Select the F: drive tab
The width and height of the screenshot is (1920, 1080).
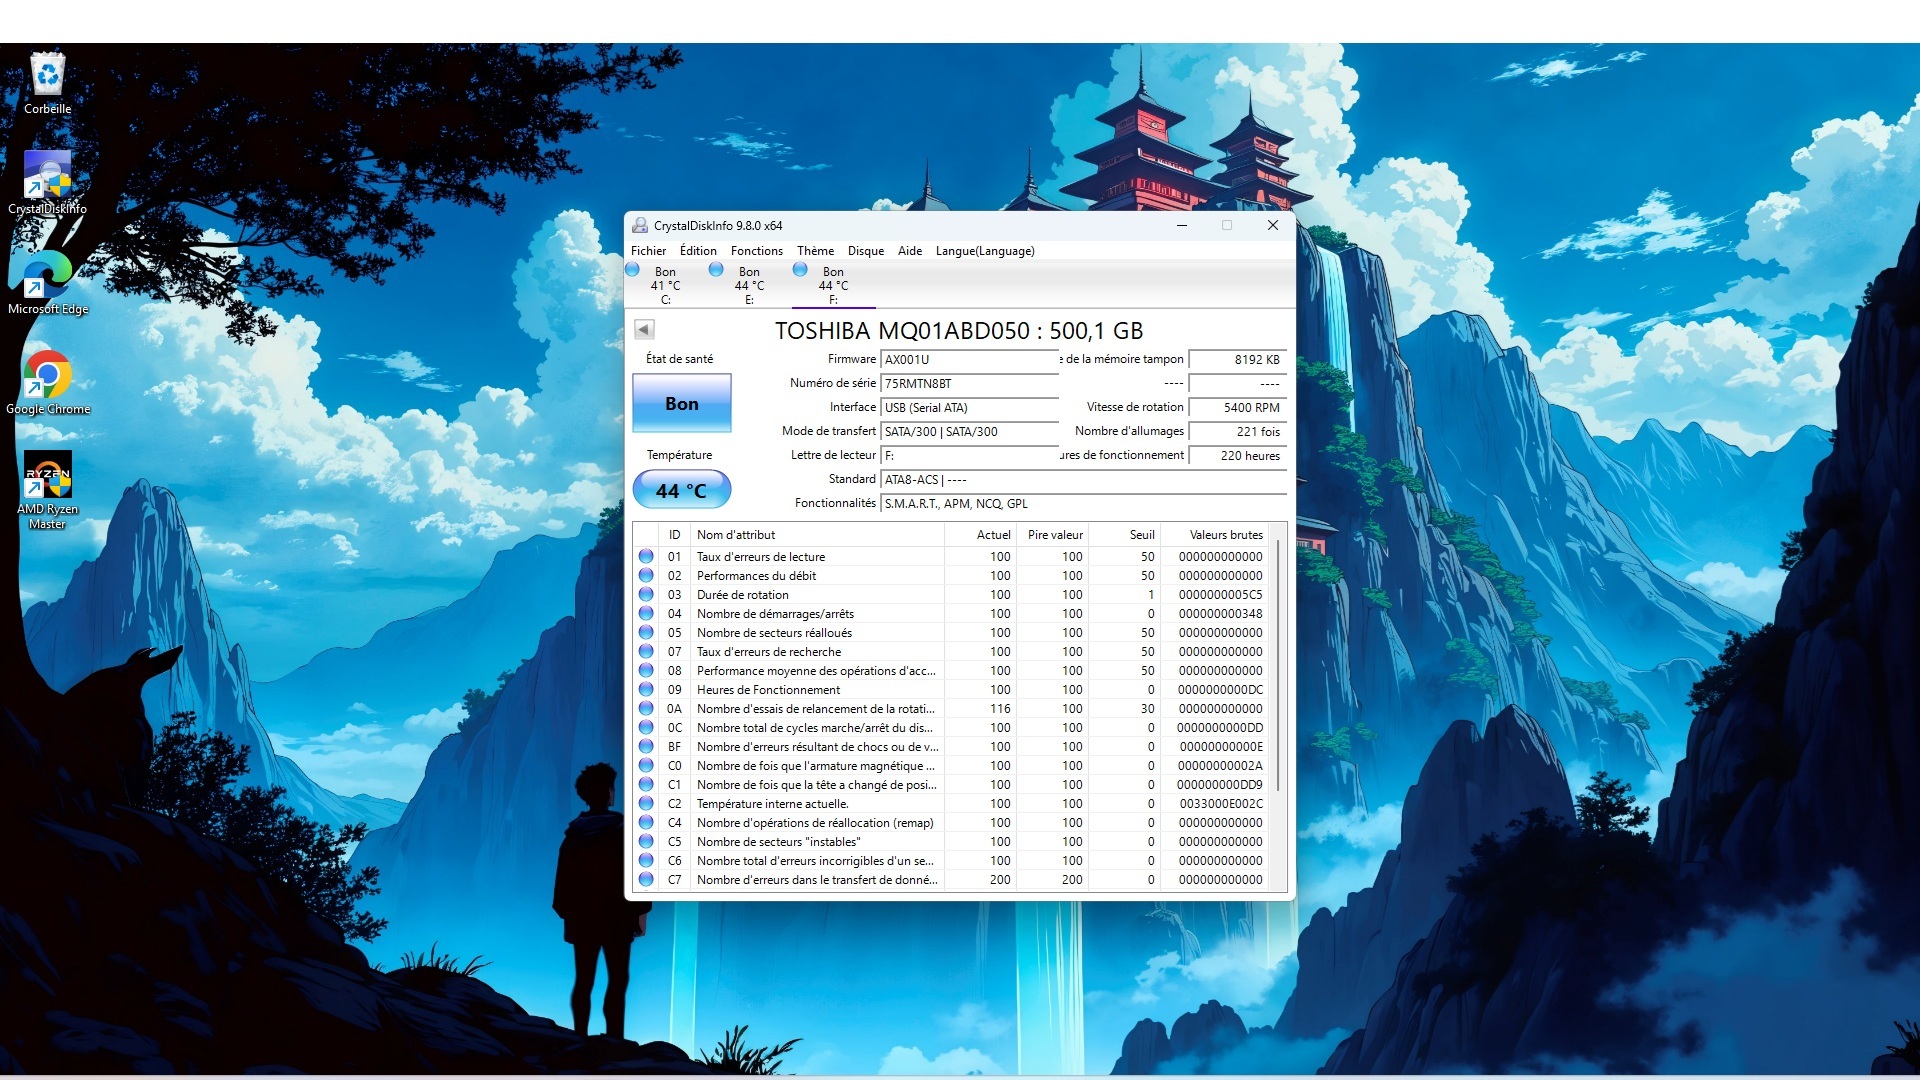pos(832,285)
